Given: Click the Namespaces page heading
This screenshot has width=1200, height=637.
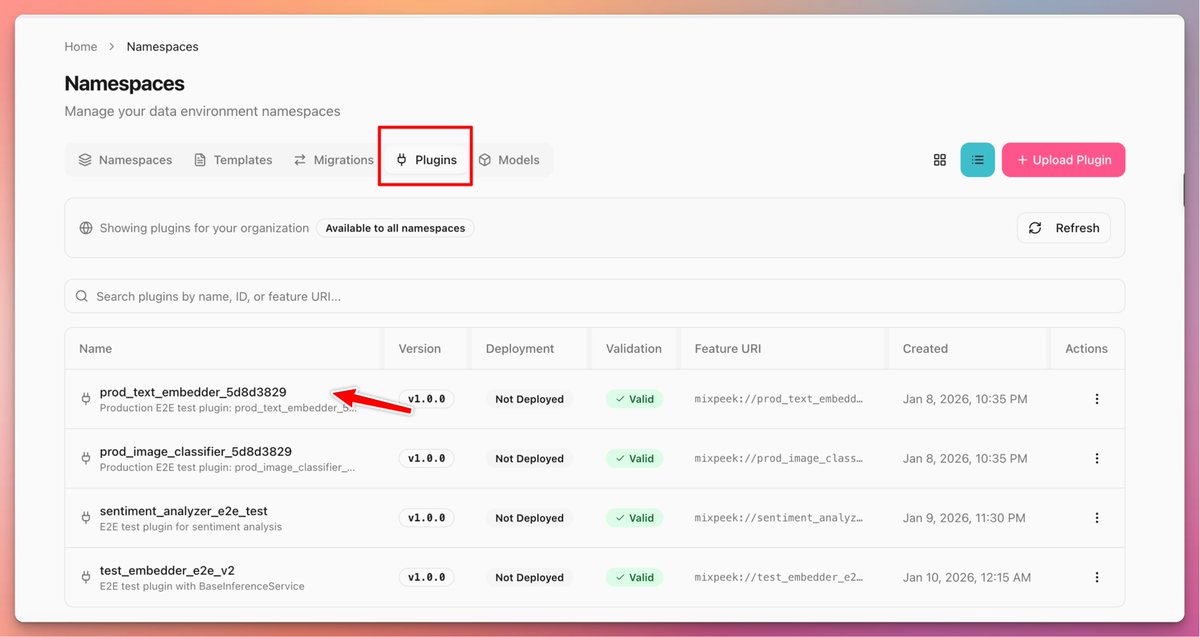Looking at the screenshot, I should tap(124, 84).
